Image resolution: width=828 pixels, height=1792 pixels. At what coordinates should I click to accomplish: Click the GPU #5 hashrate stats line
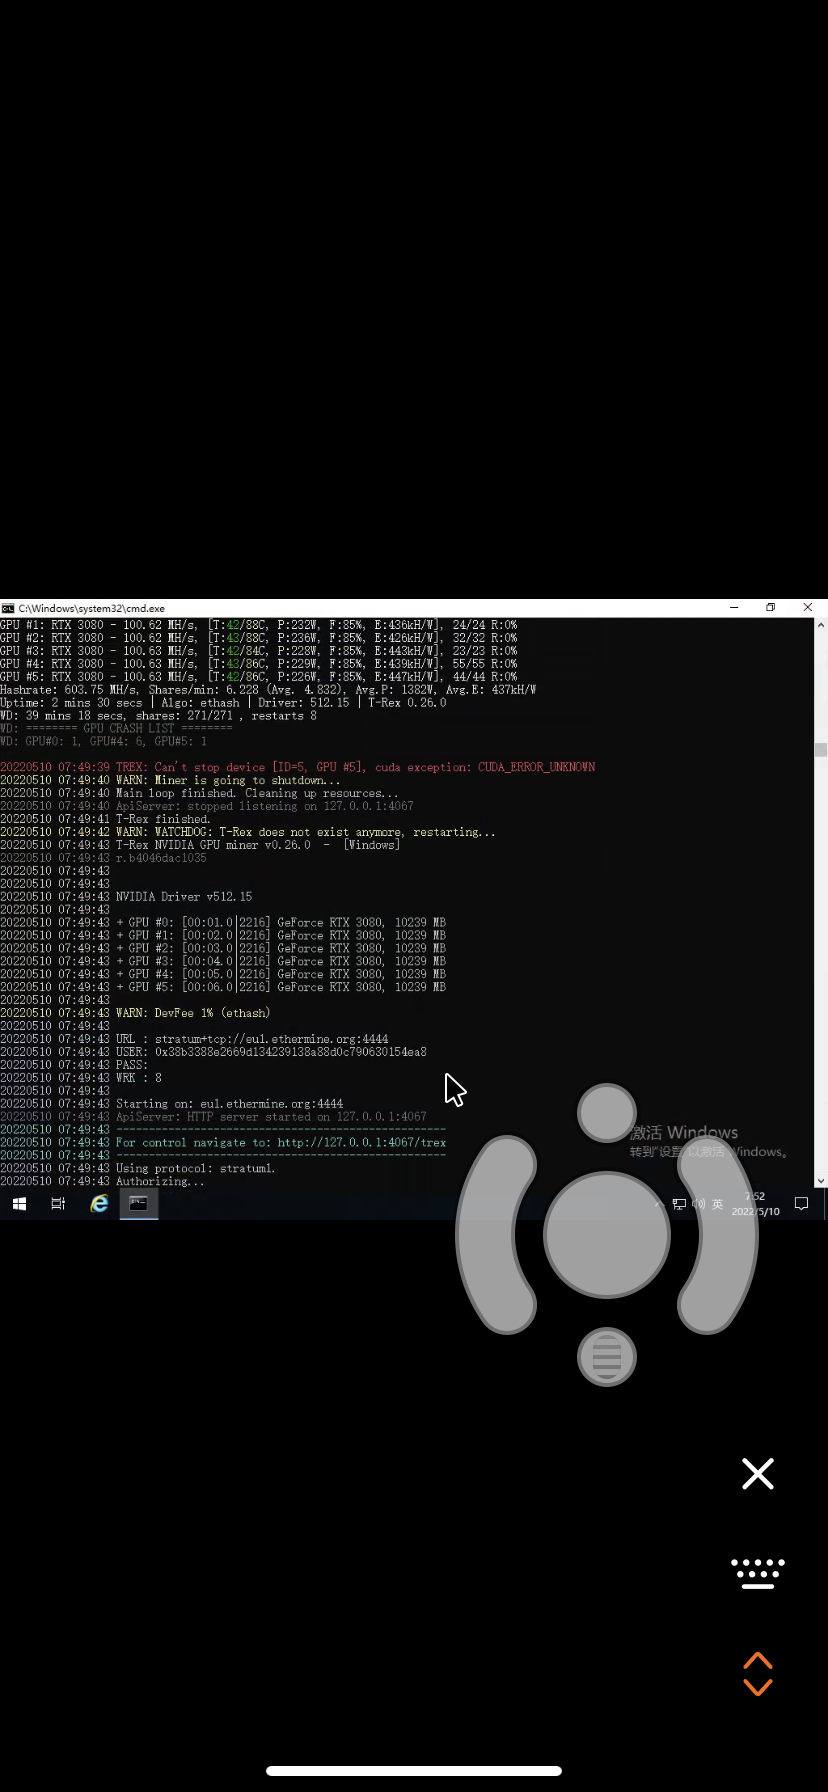pyautogui.click(x=259, y=676)
